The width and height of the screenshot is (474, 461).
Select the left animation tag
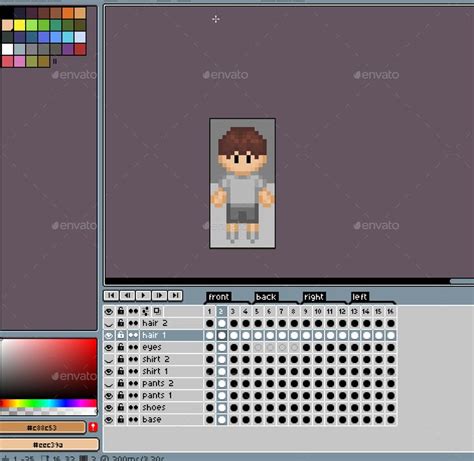pyautogui.click(x=360, y=297)
